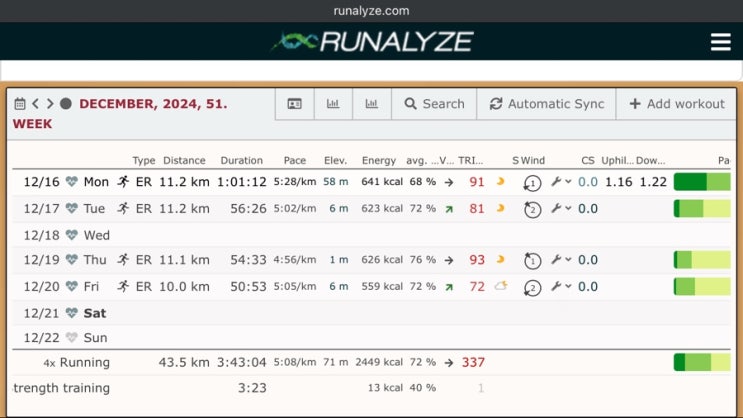743x418 pixels.
Task: Expand Friday's wrench tools dropdown
Action: 561,286
